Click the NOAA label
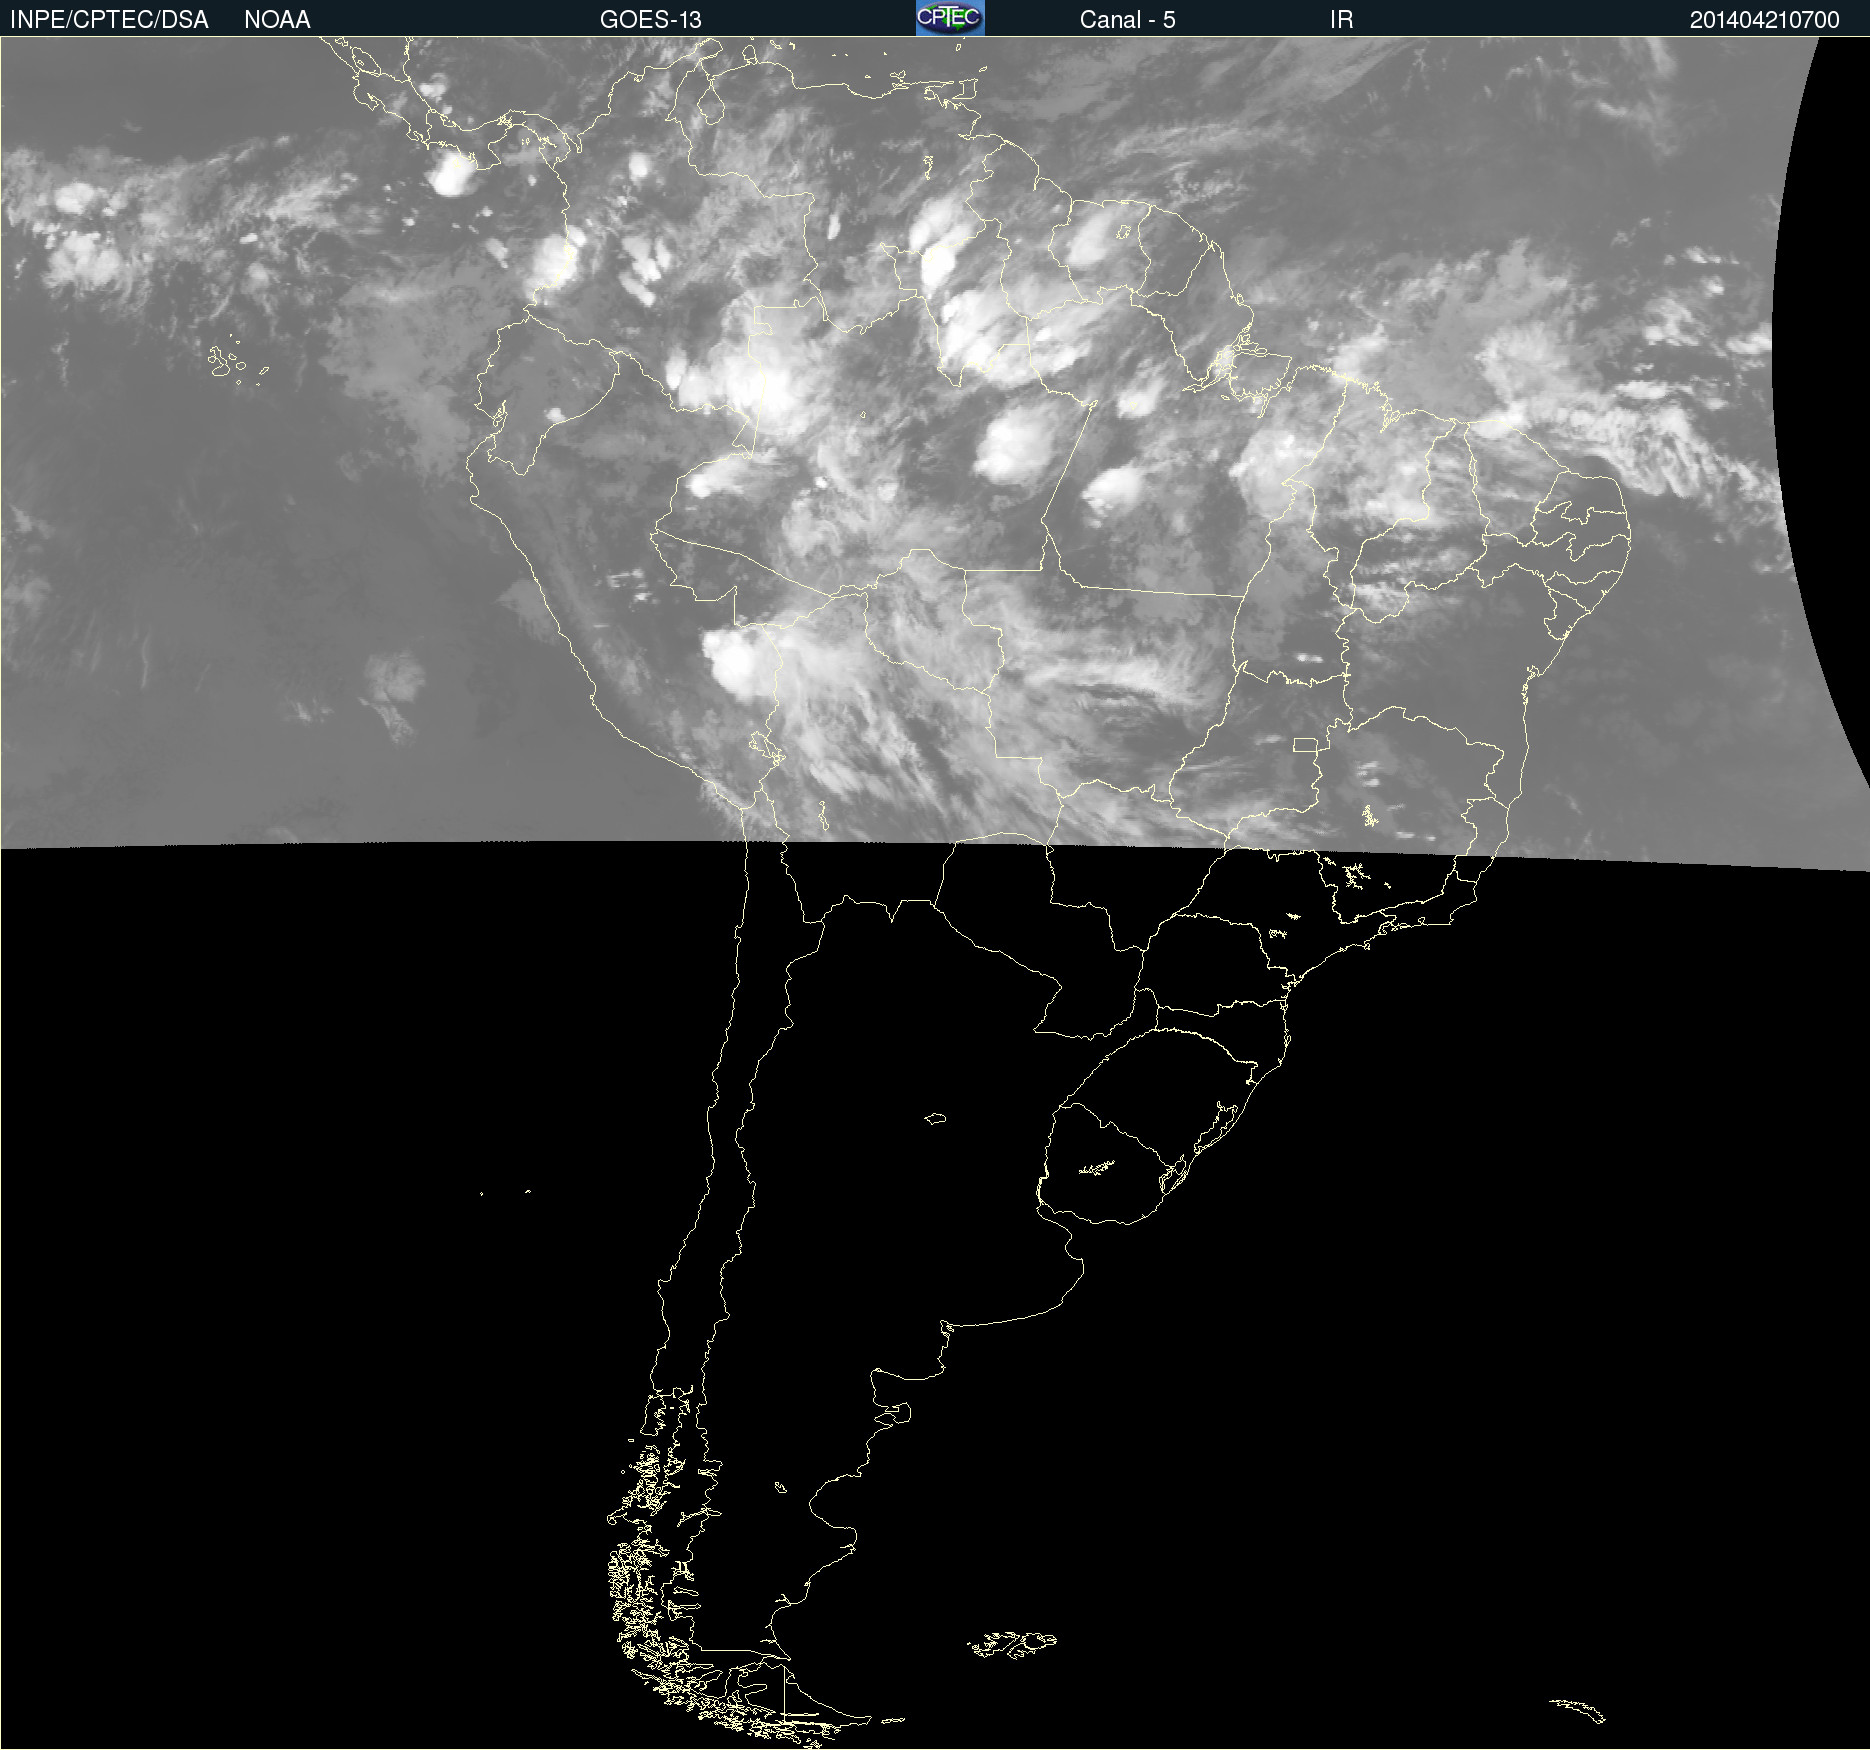Screen dimensions: 1870x1750 point(277,20)
